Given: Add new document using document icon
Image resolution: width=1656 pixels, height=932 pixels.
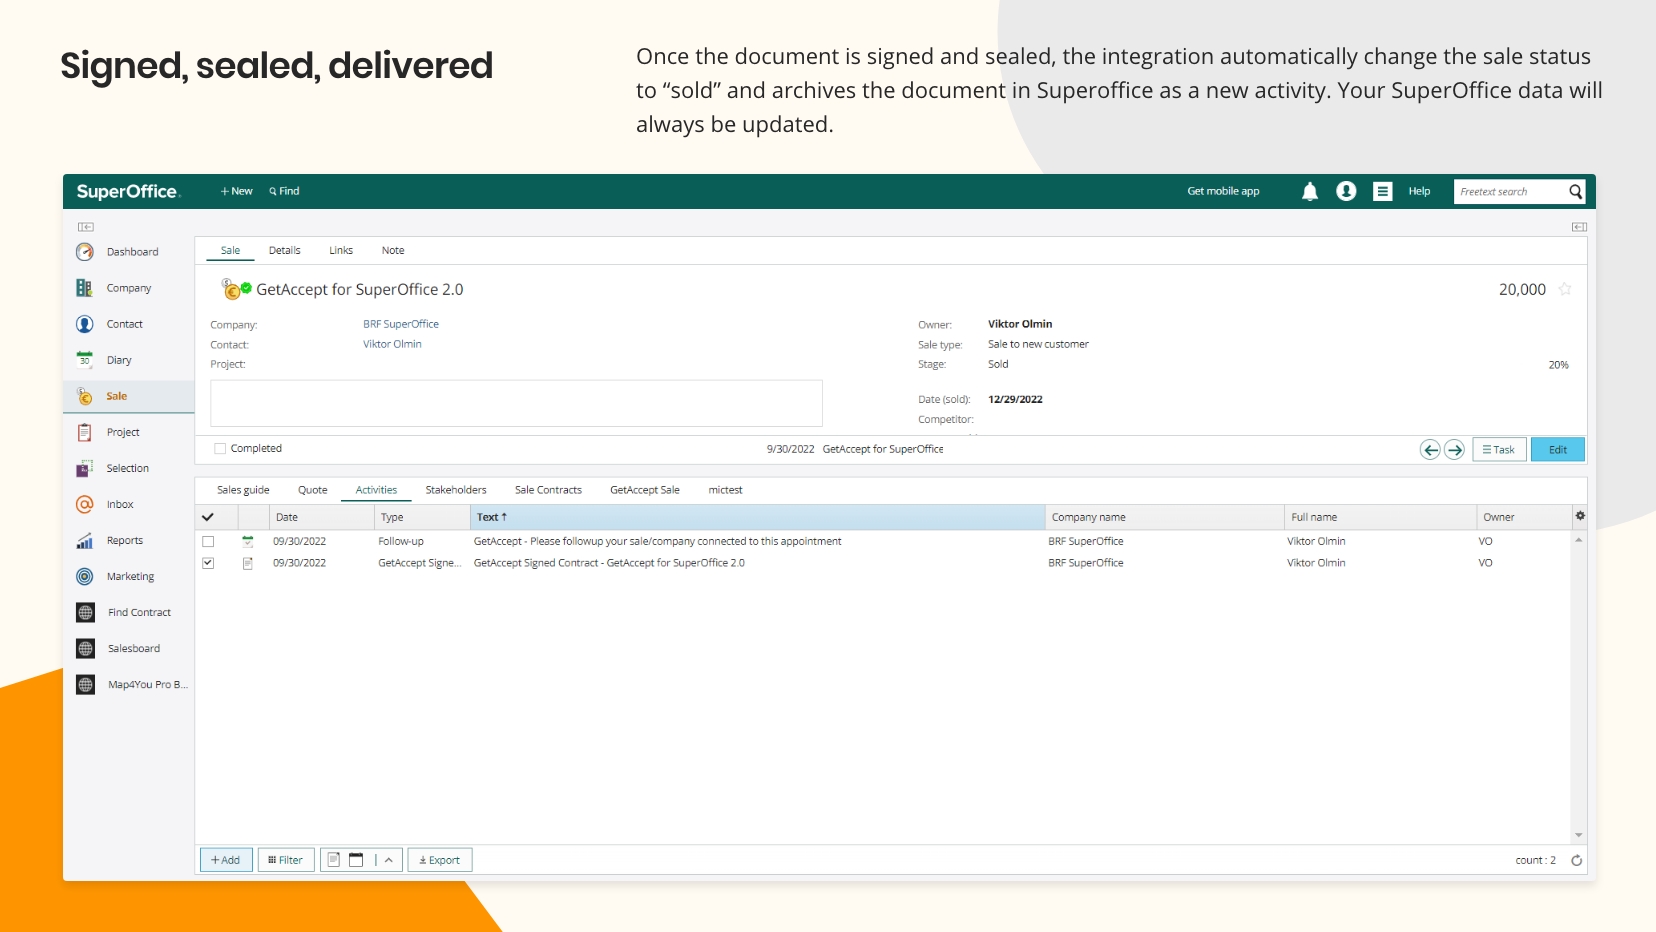Looking at the screenshot, I should [334, 860].
